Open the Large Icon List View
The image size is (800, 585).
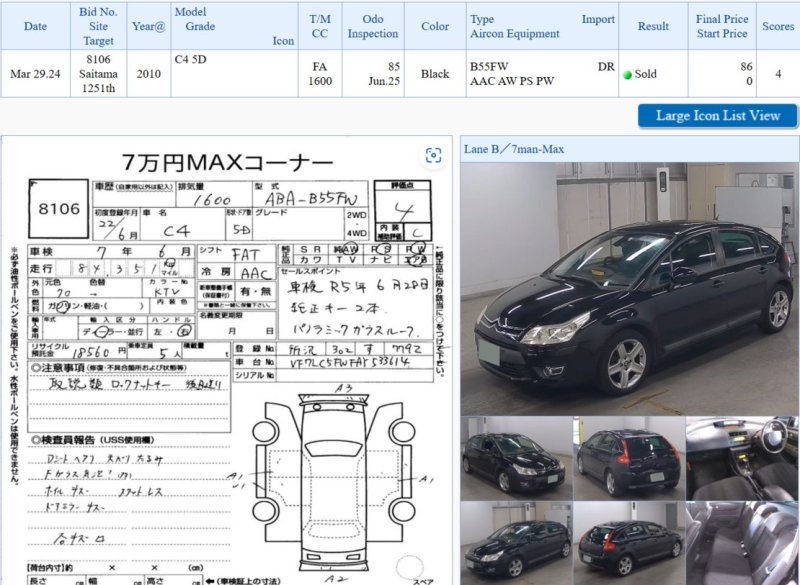[x=717, y=116]
